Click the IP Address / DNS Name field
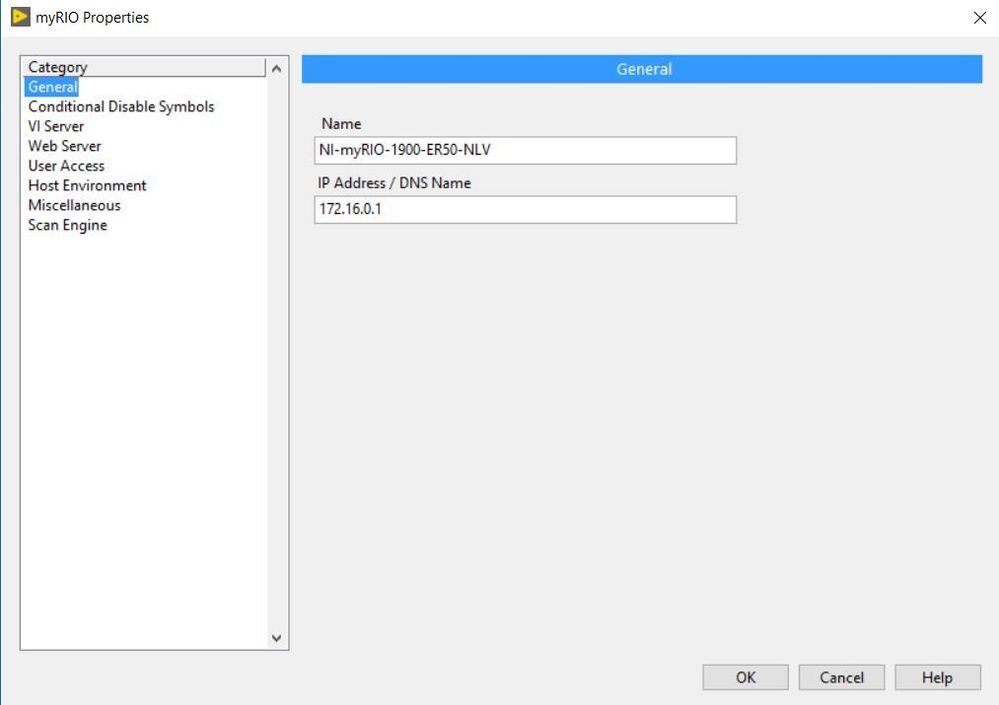This screenshot has width=999, height=705. pyautogui.click(x=525, y=210)
